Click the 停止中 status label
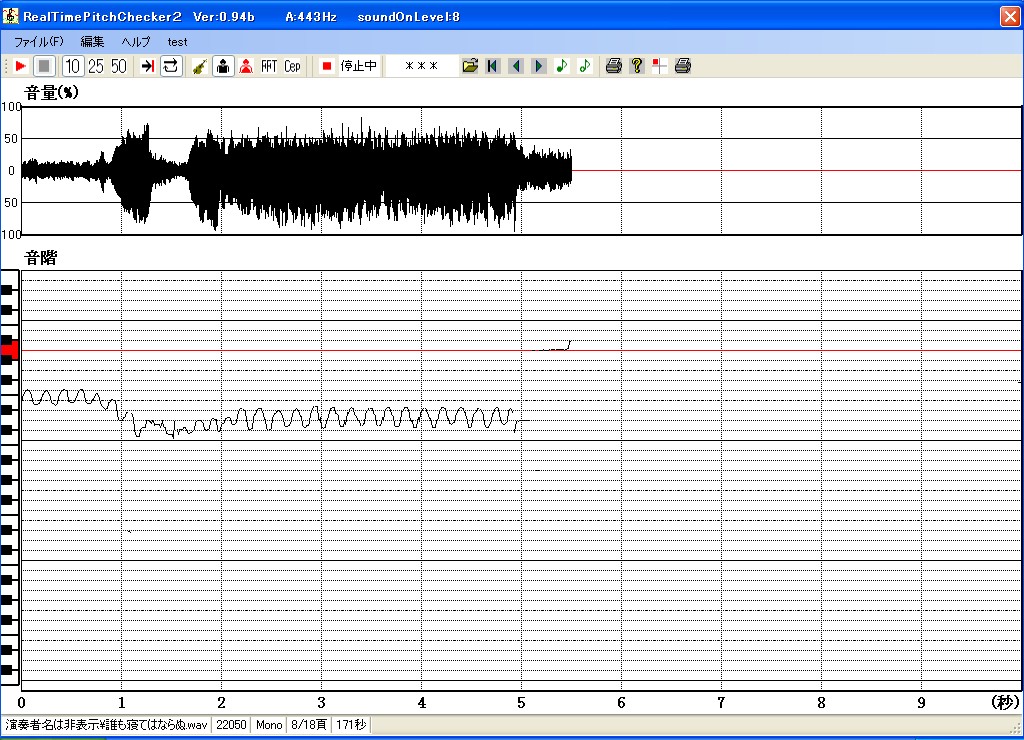1024x740 pixels. (x=359, y=66)
